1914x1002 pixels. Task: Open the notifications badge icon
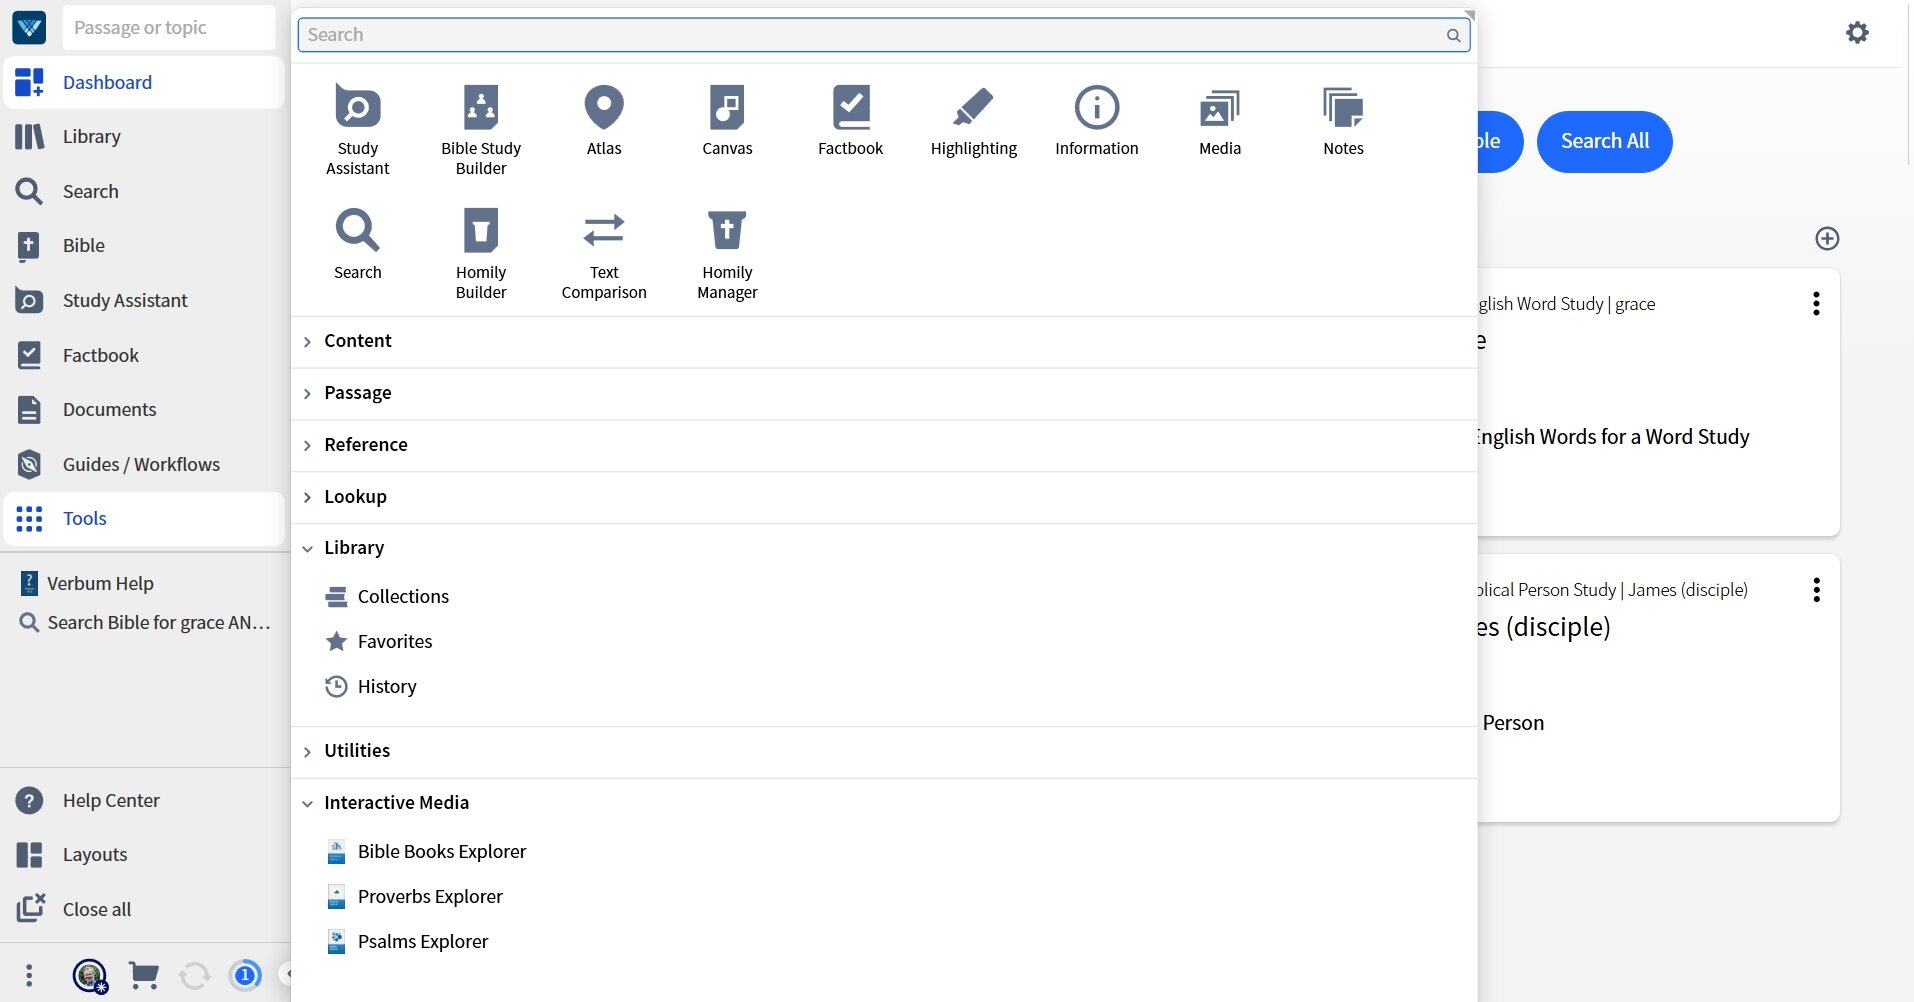[x=245, y=975]
